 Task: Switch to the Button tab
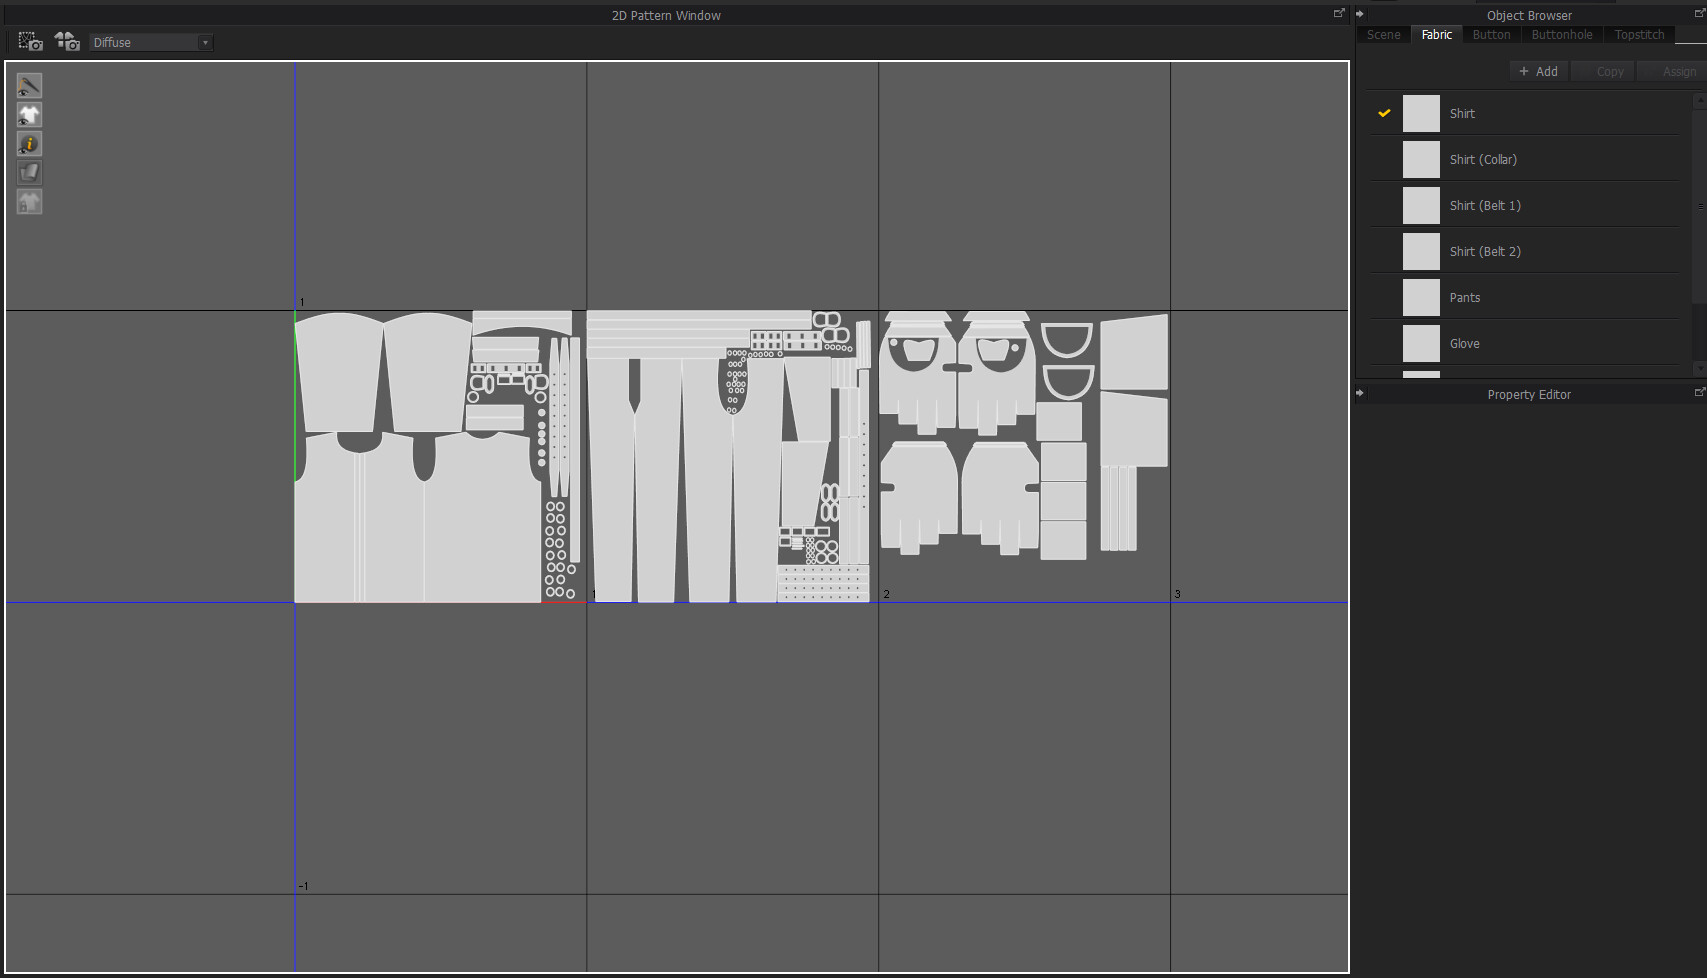point(1492,34)
